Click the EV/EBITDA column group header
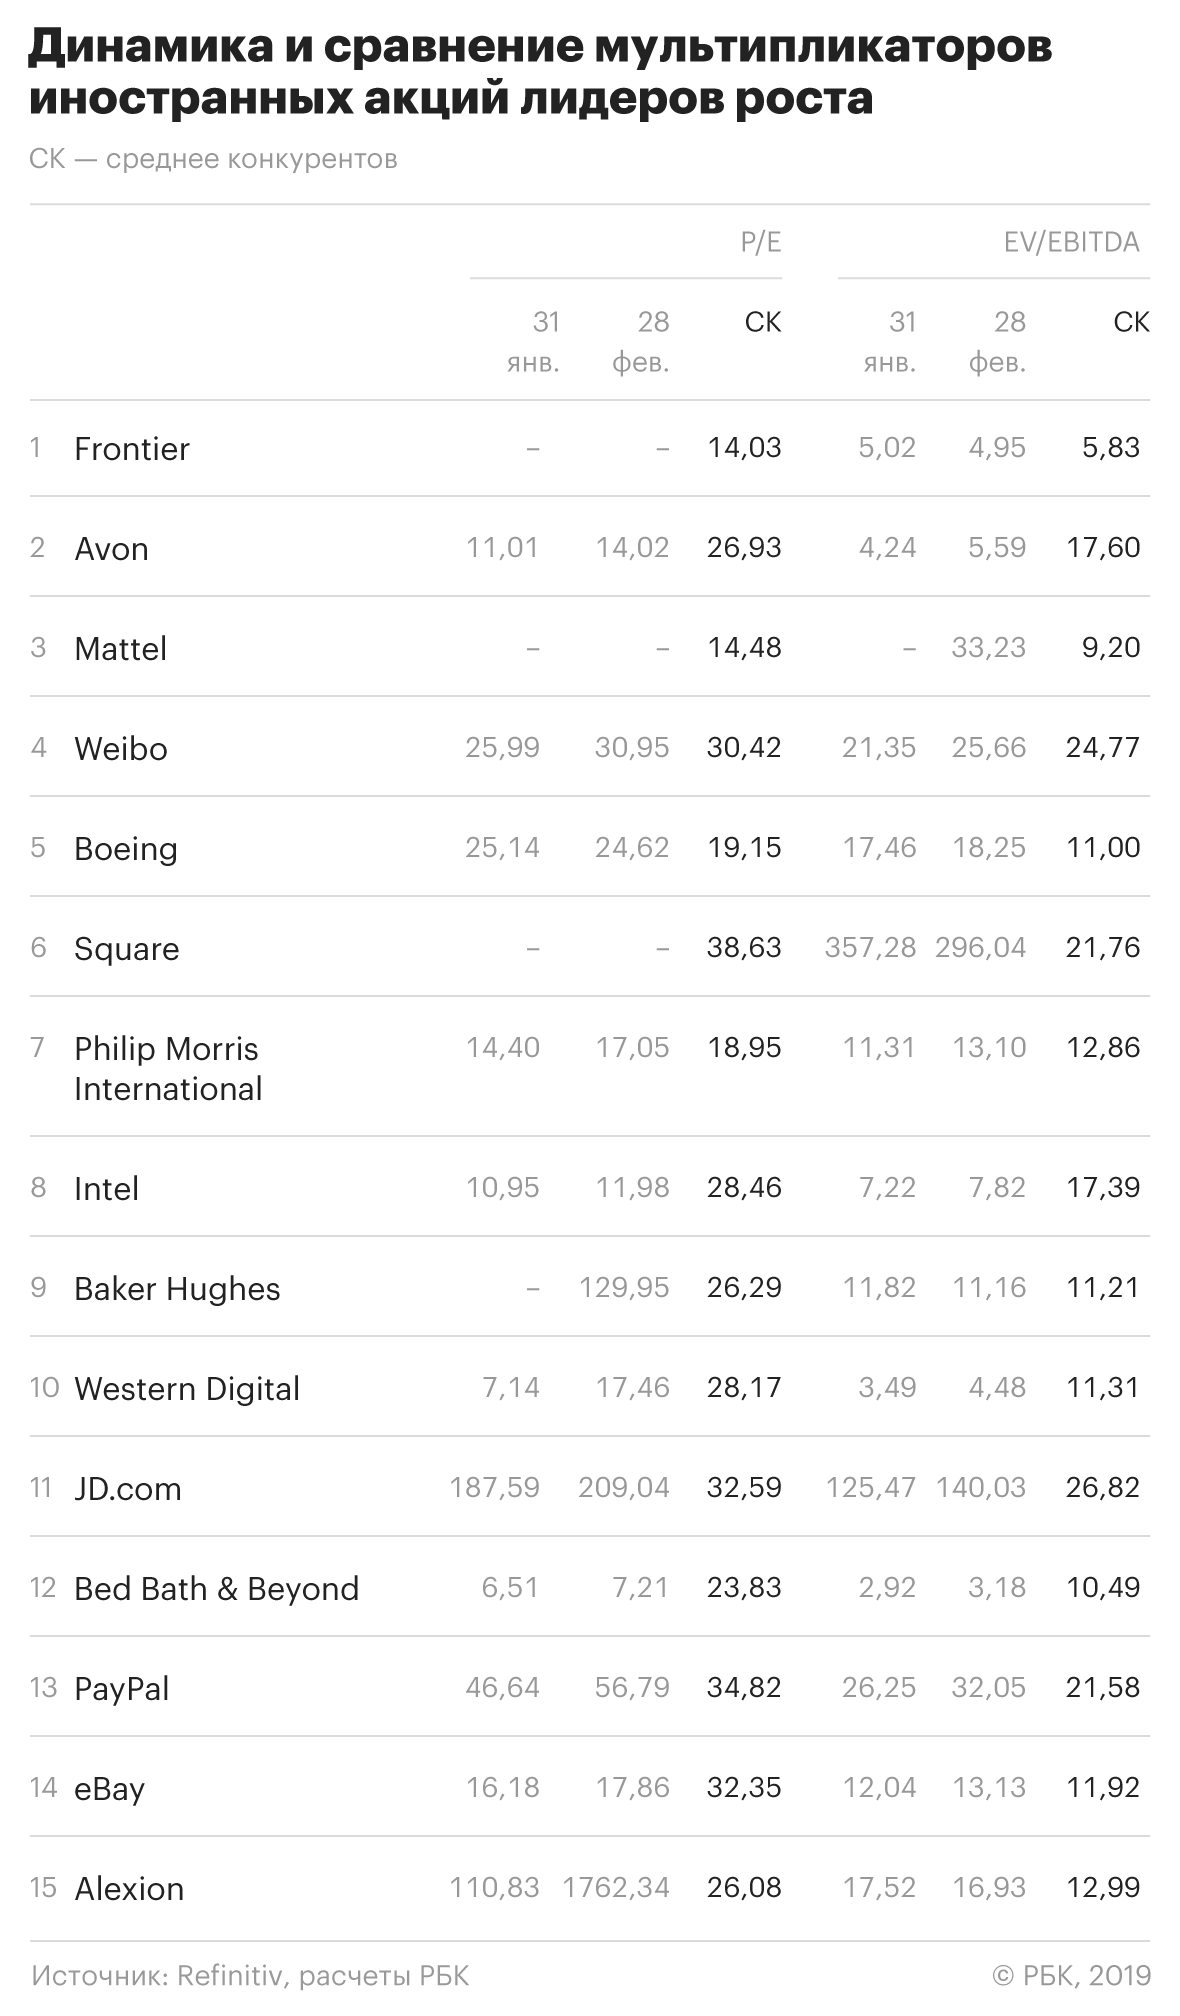Viewport: 1180px width, 2016px height. tap(1071, 242)
